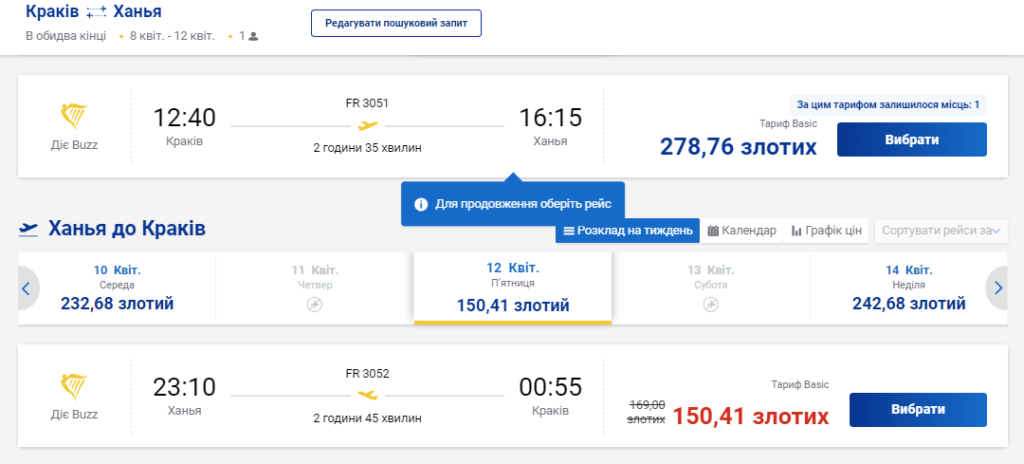This screenshot has width=1024, height=464.
Task: Click the 16:15 arrival time
Action: tap(551, 118)
